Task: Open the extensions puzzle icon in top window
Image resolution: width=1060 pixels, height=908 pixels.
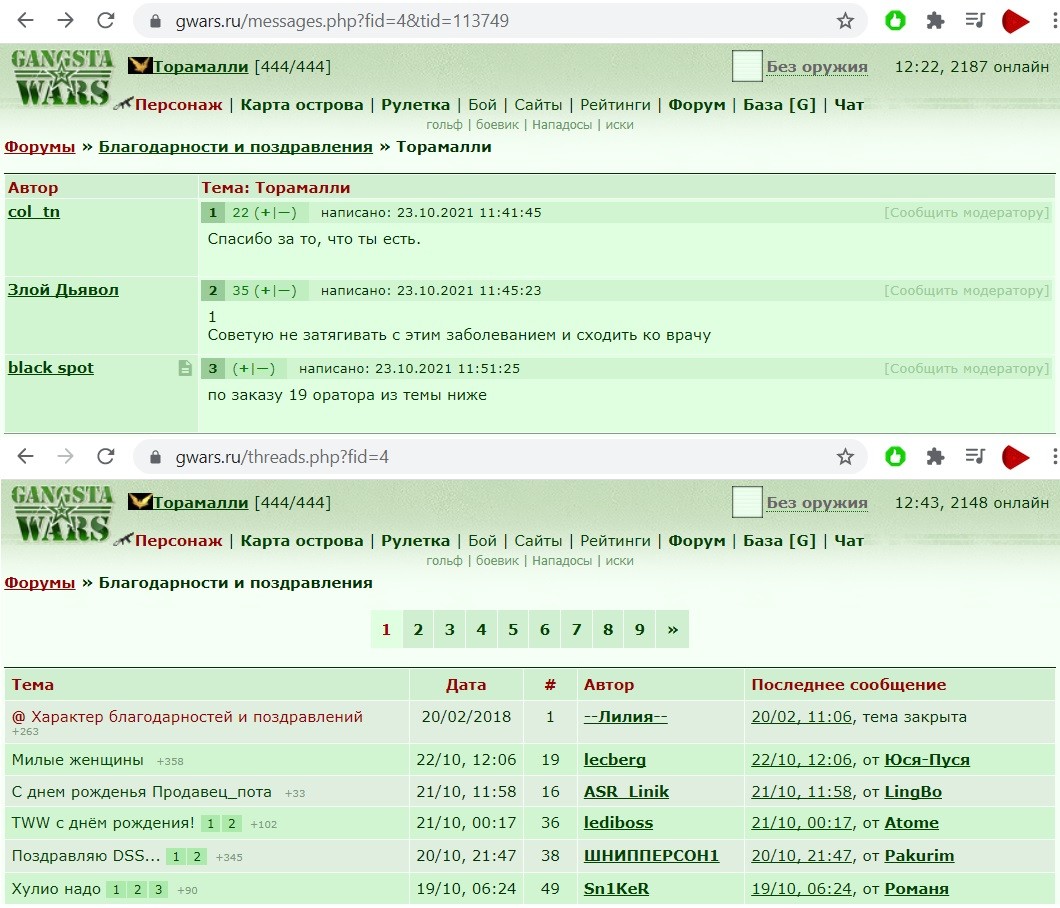Action: [935, 21]
